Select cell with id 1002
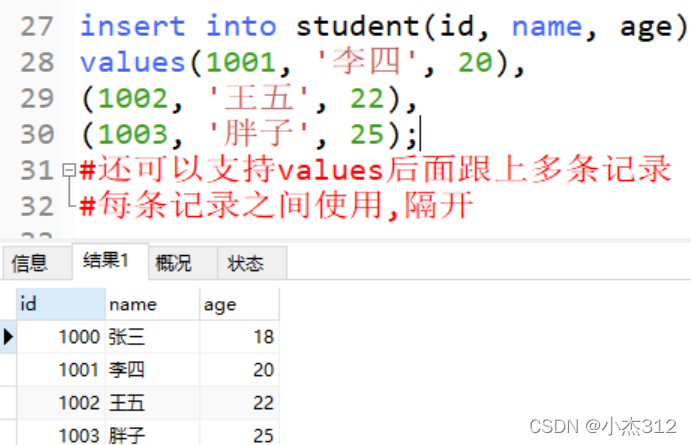 click(61, 403)
